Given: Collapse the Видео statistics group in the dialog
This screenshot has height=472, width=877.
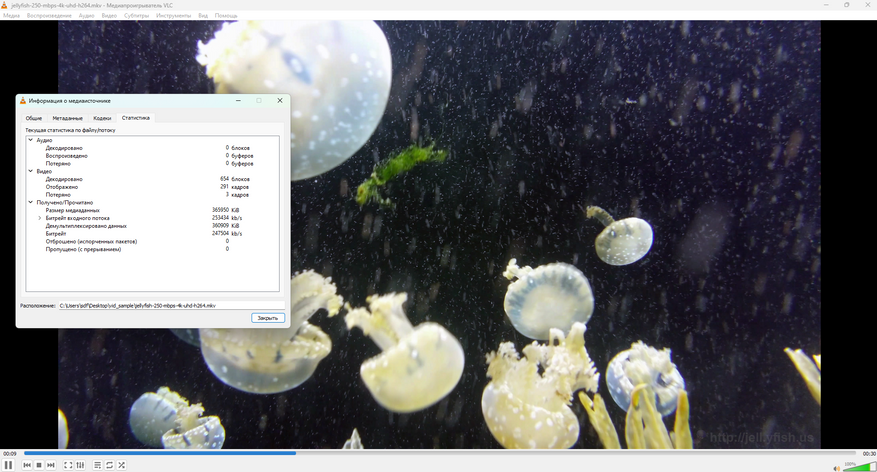Looking at the screenshot, I should pyautogui.click(x=31, y=171).
